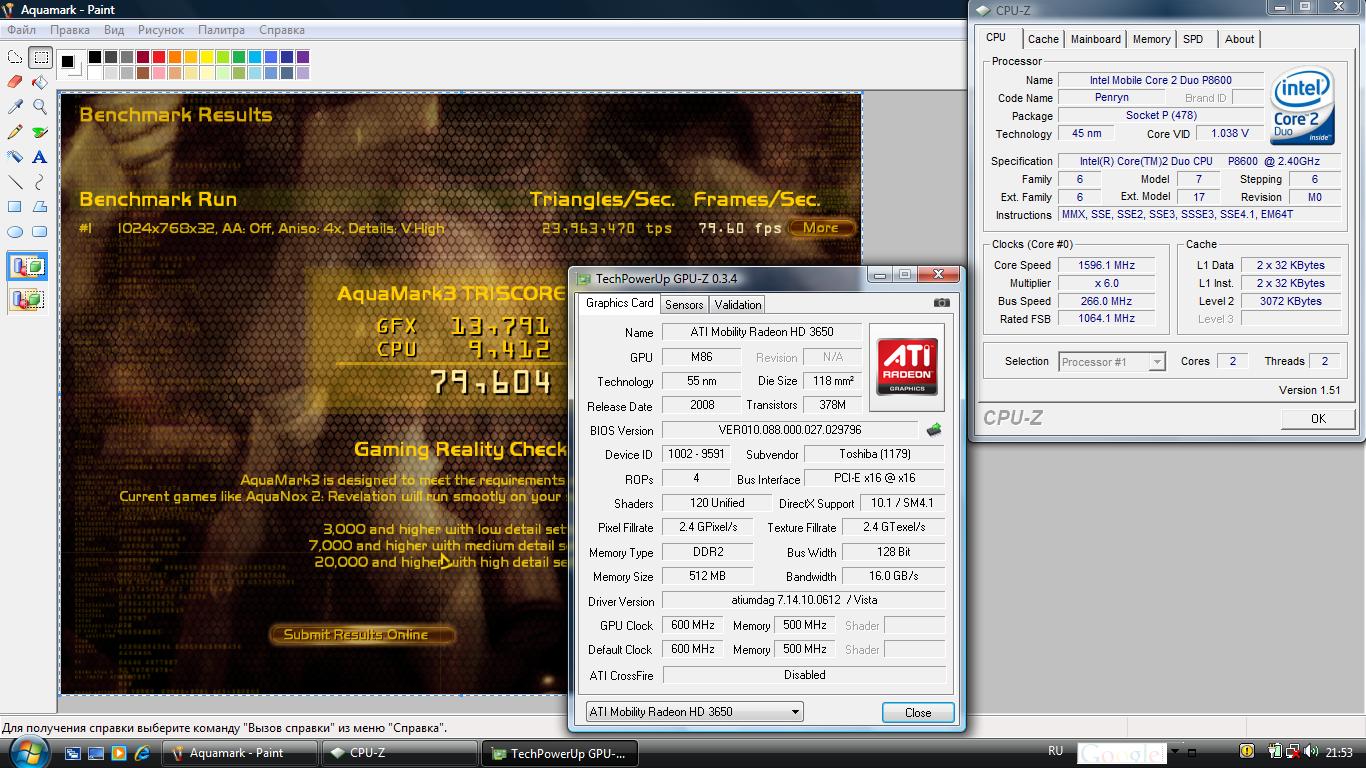Viewport: 1366px width, 768px height.
Task: Select the Color picker eyedropper tool
Action: (x=15, y=107)
